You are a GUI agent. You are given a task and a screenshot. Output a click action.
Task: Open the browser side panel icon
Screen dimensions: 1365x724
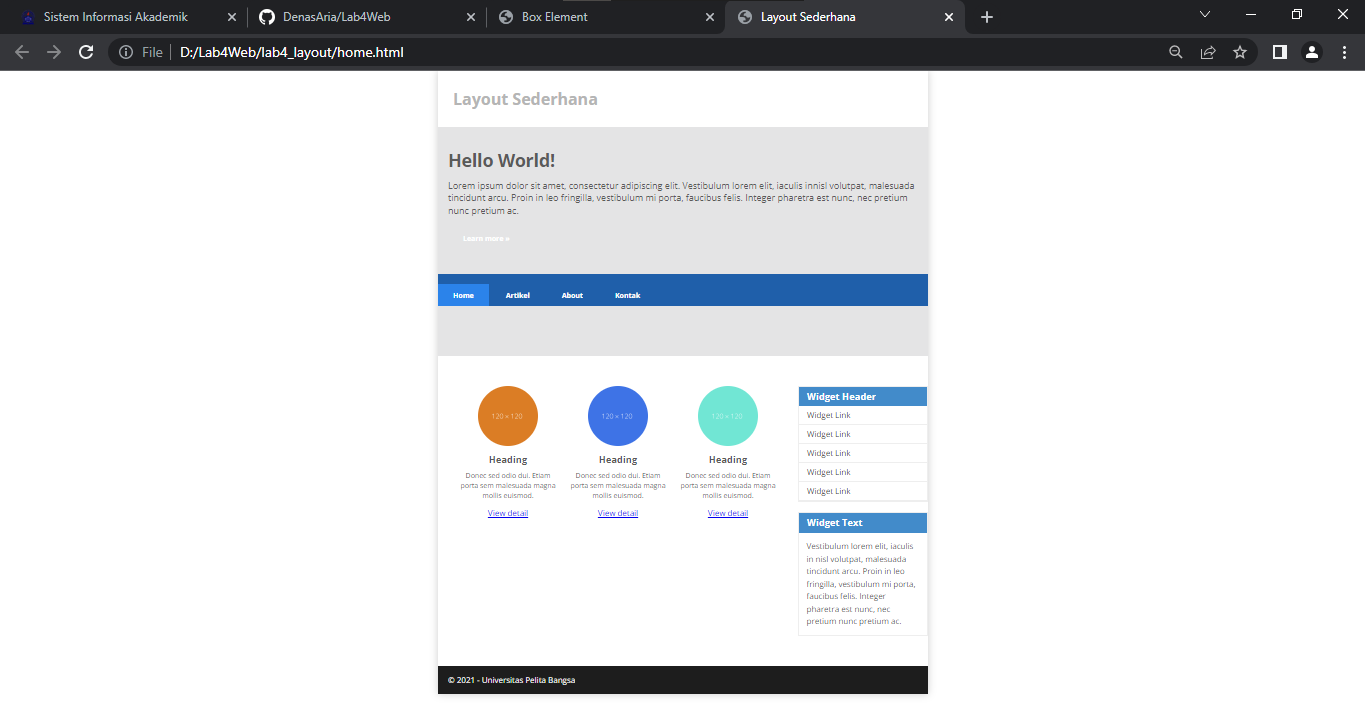[x=1279, y=52]
